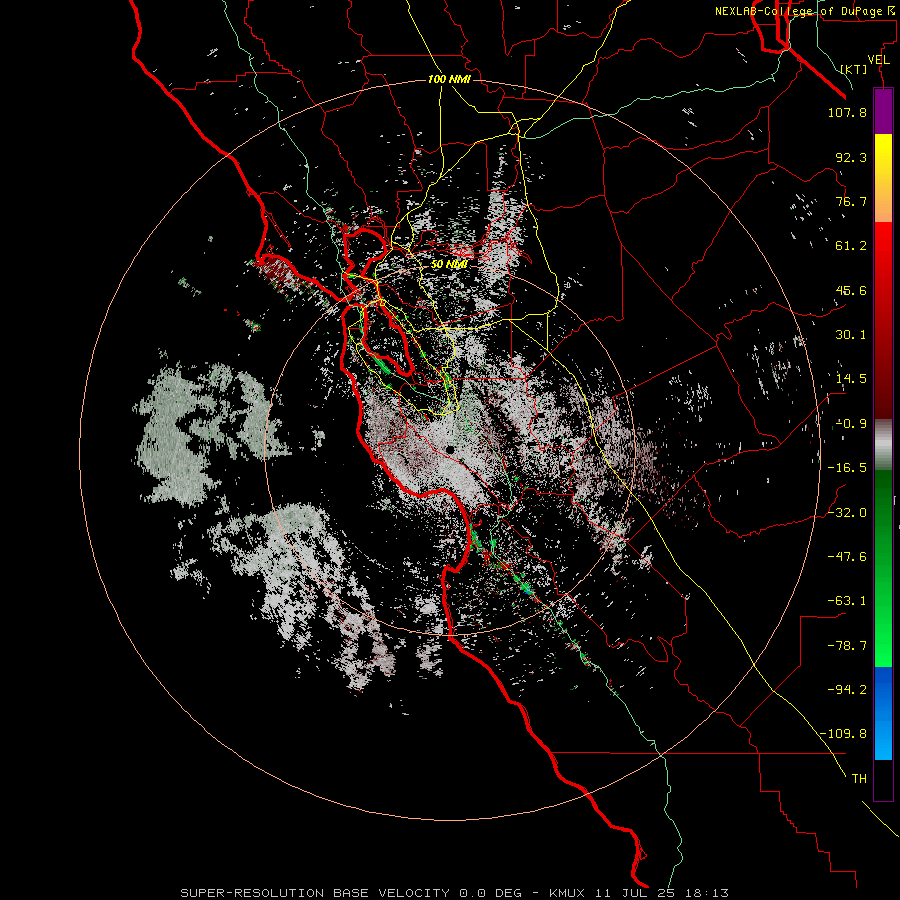
Task: Click the blue segment of velocity color bar
Action: coord(883,713)
